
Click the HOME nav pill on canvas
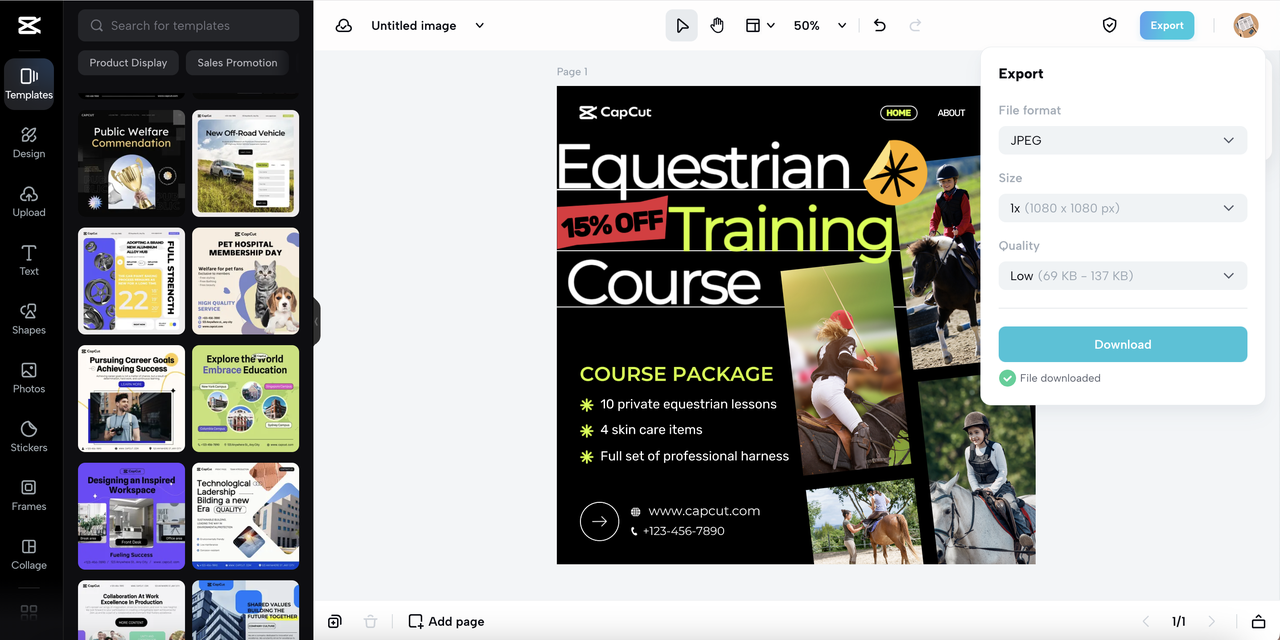899,113
